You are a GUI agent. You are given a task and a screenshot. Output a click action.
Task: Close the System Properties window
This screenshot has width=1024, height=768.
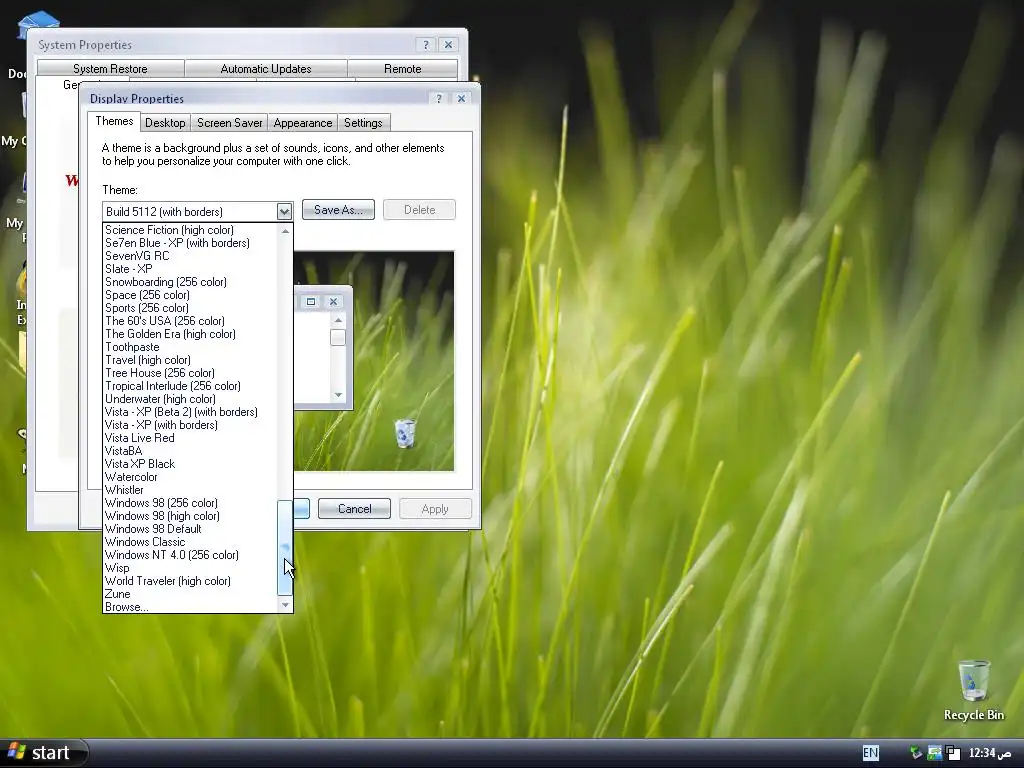click(448, 44)
